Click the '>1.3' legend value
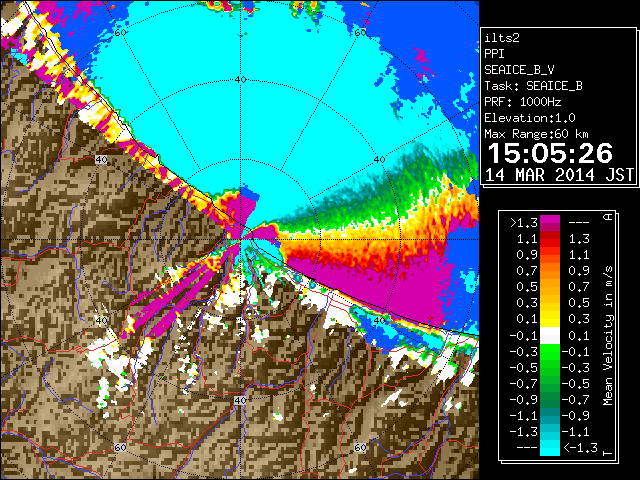Viewport: 640px width, 480px height. tap(524, 223)
